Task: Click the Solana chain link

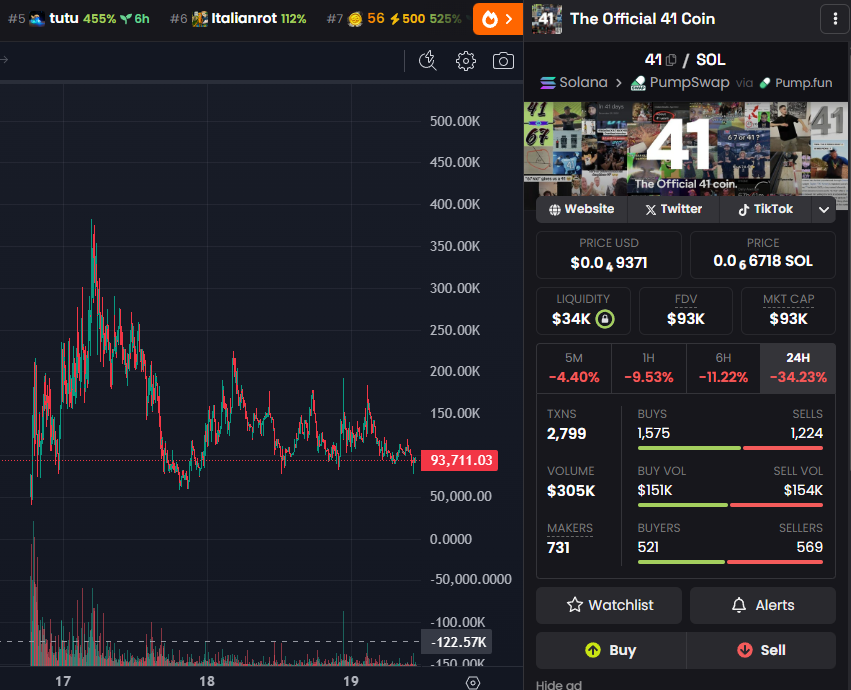Action: click(x=574, y=83)
